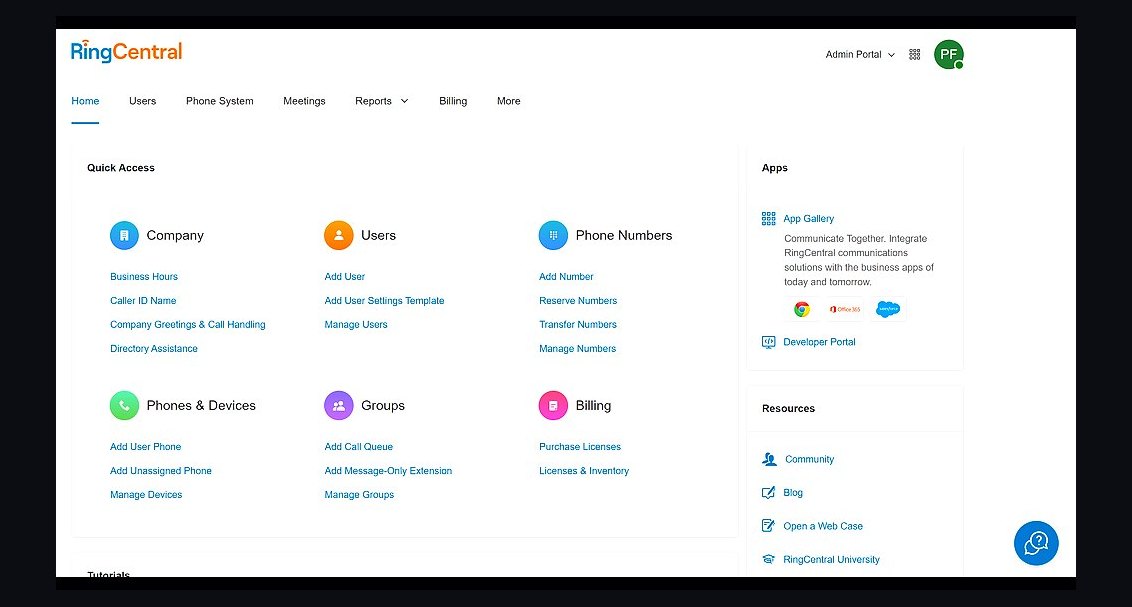Click the Google Chrome app icon
This screenshot has width=1132, height=607.
801,309
